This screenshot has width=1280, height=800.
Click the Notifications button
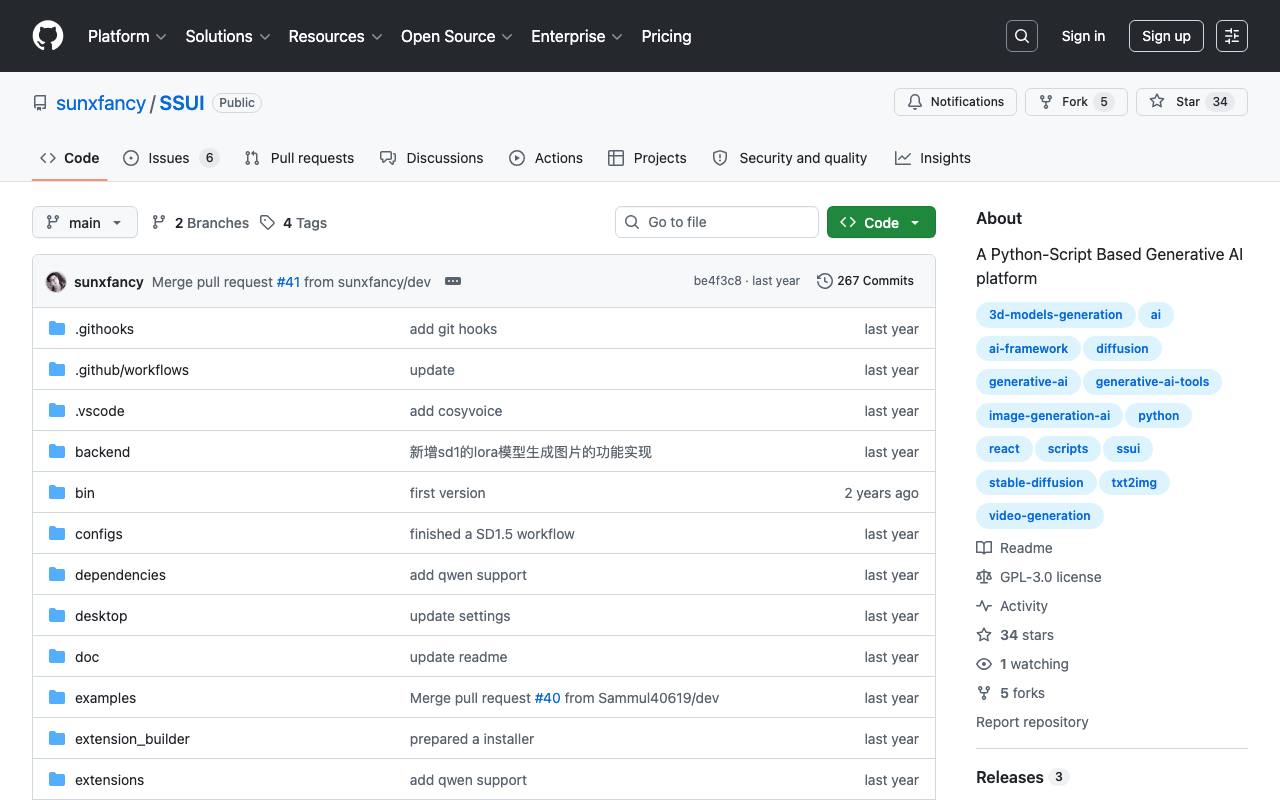(955, 102)
